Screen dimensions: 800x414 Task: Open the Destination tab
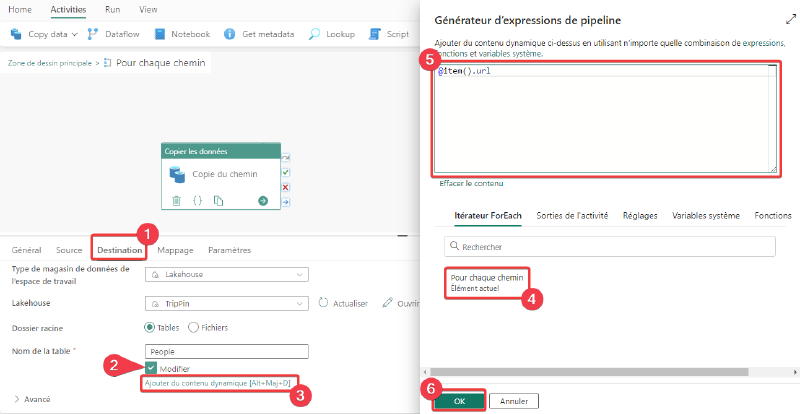coord(120,250)
